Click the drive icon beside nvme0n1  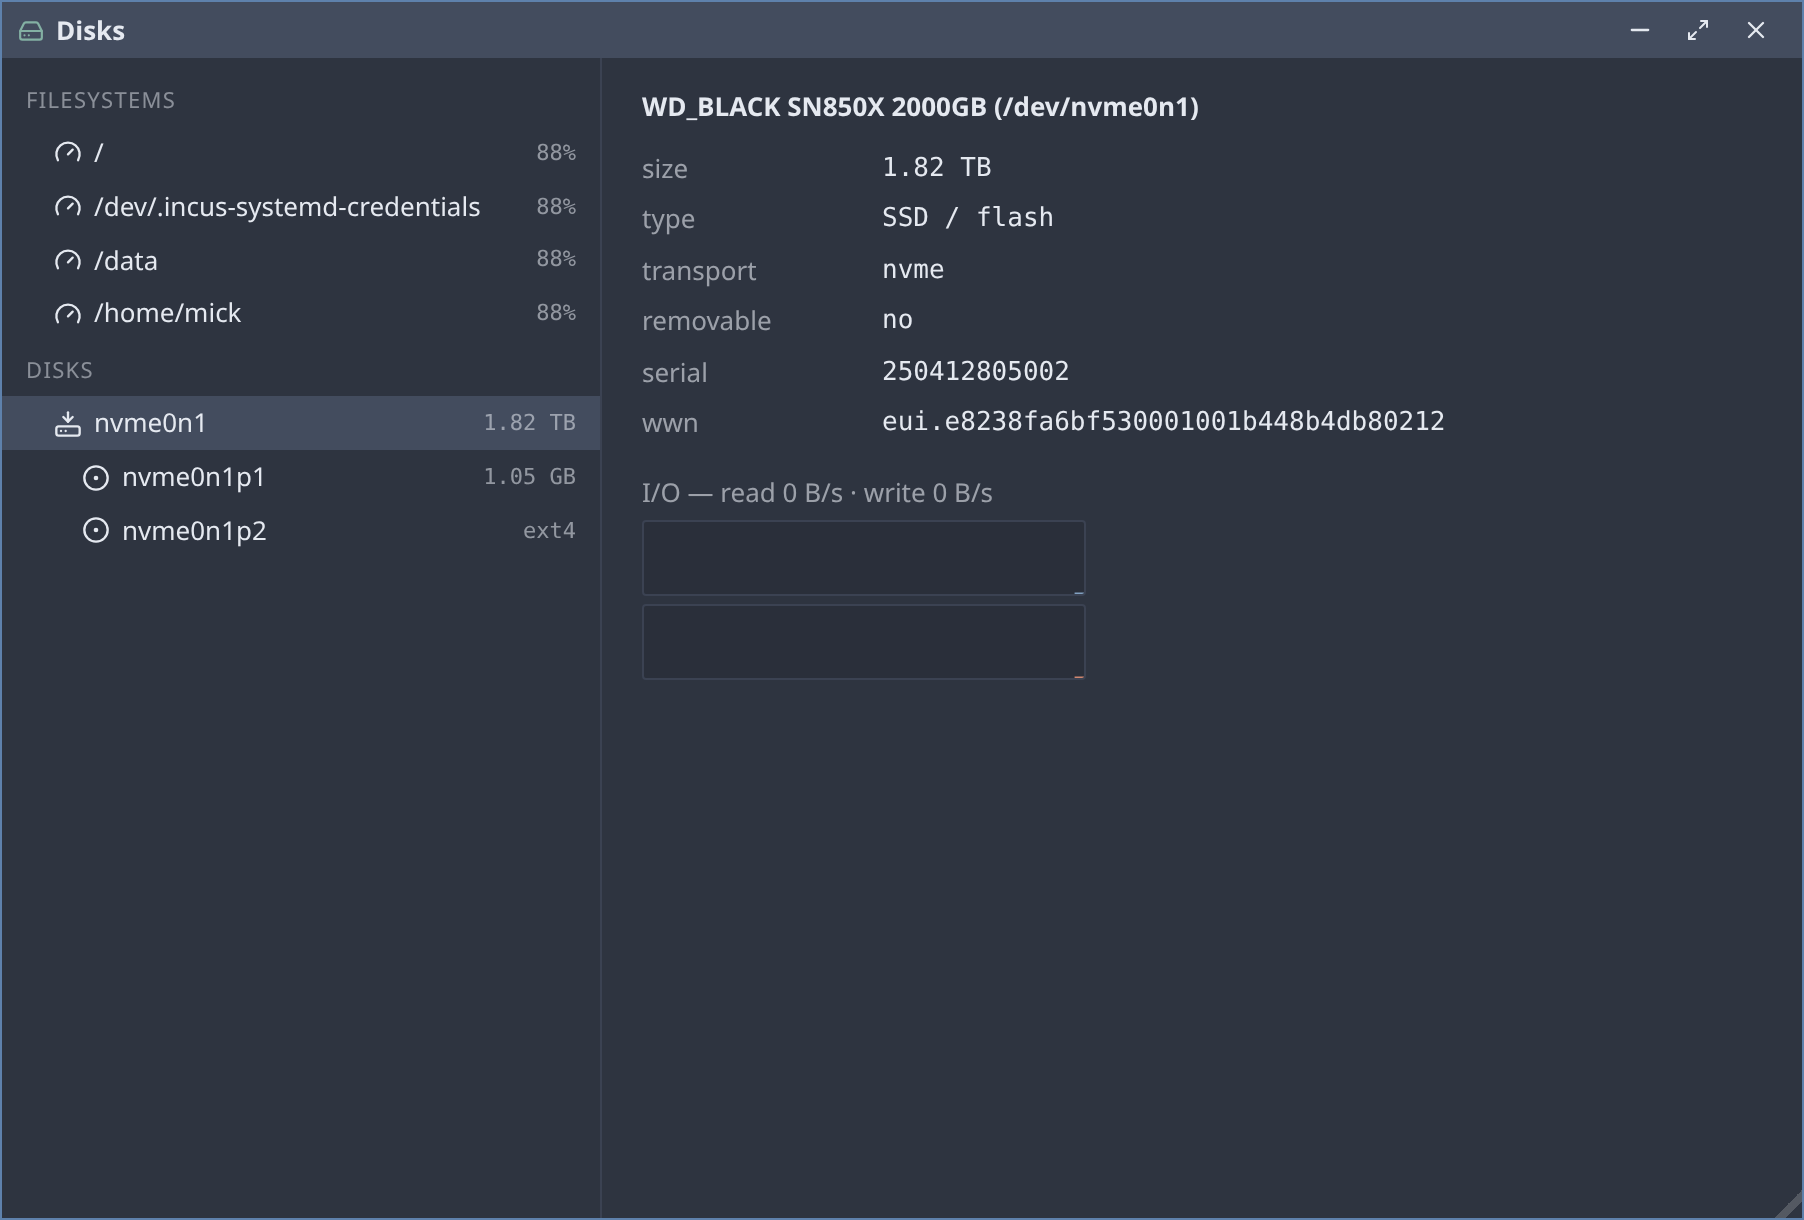point(68,424)
